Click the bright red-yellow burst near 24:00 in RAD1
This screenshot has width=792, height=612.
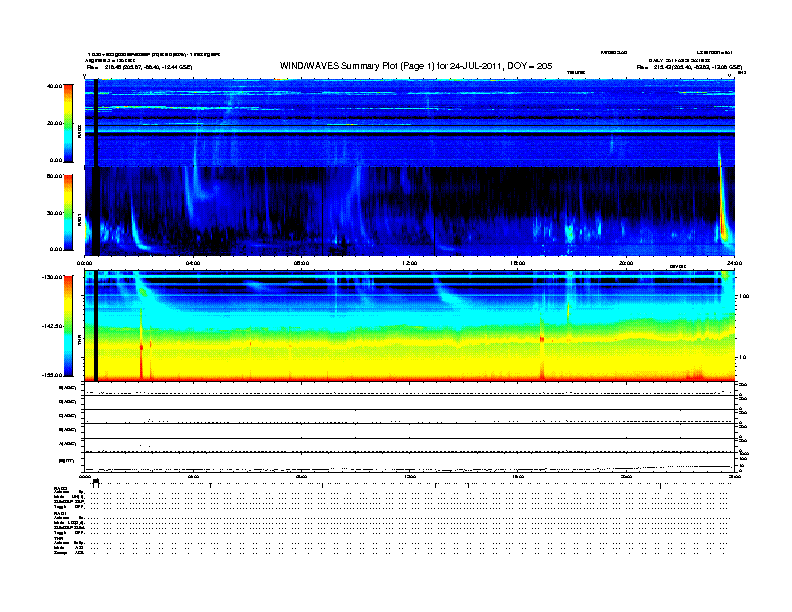pos(723,212)
